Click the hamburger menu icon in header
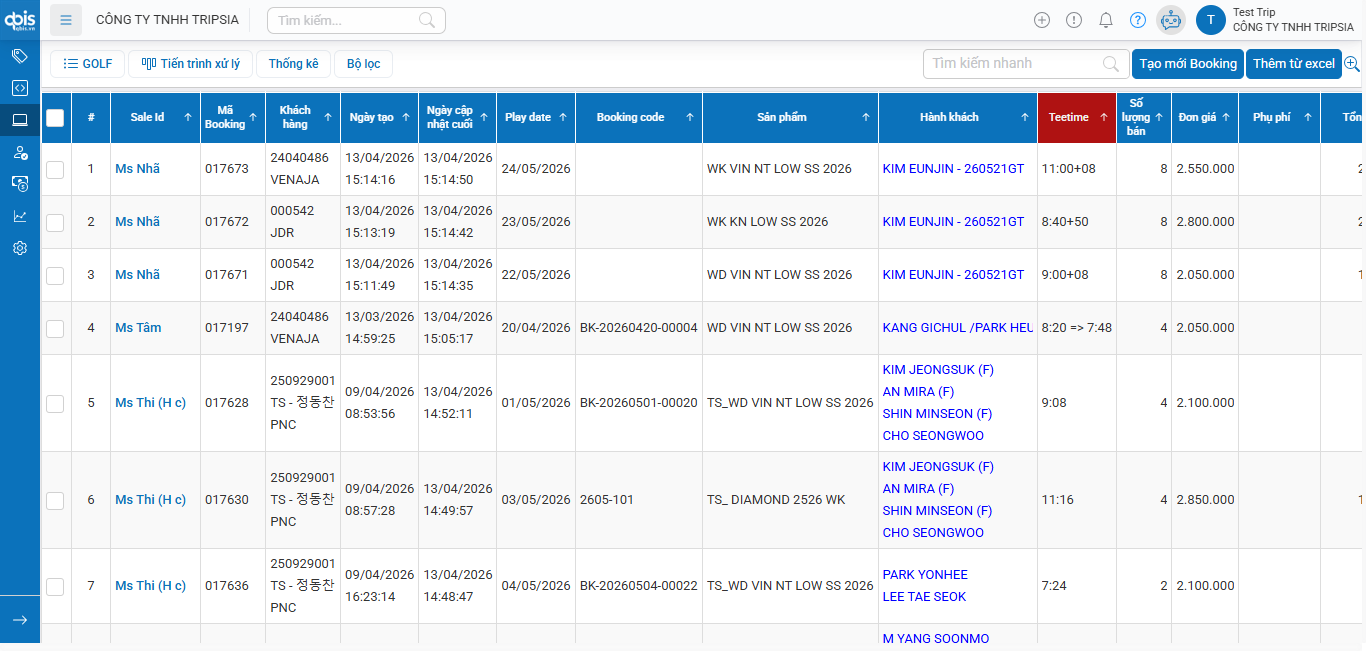Viewport: 1366px width, 651px height. (x=66, y=20)
